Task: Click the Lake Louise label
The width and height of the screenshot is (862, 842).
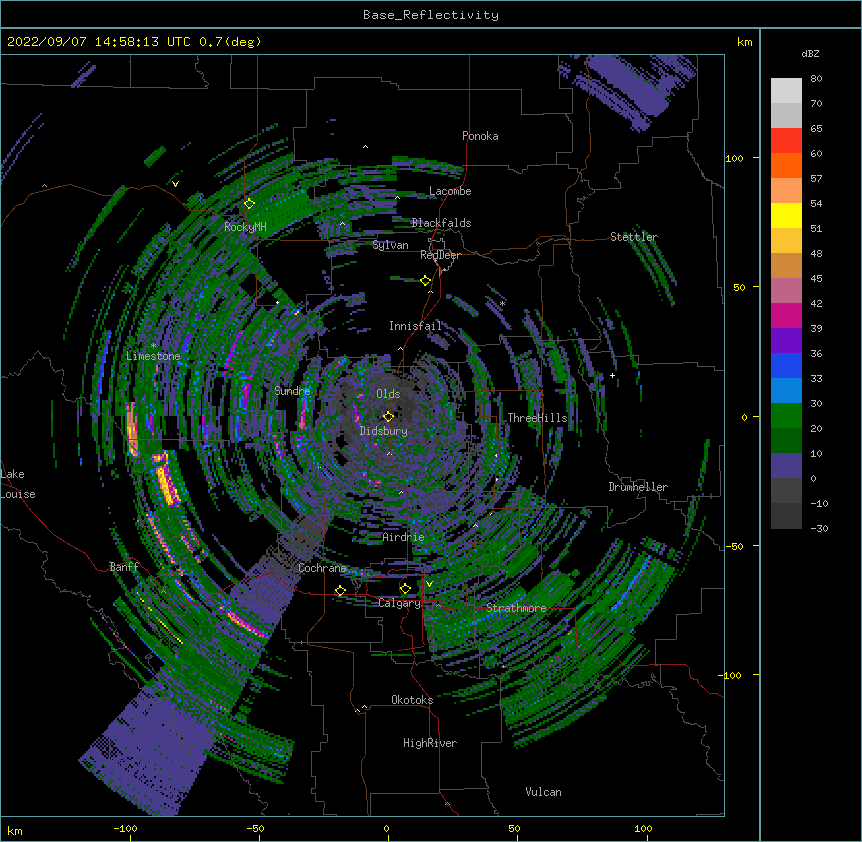Action: pos(18,484)
